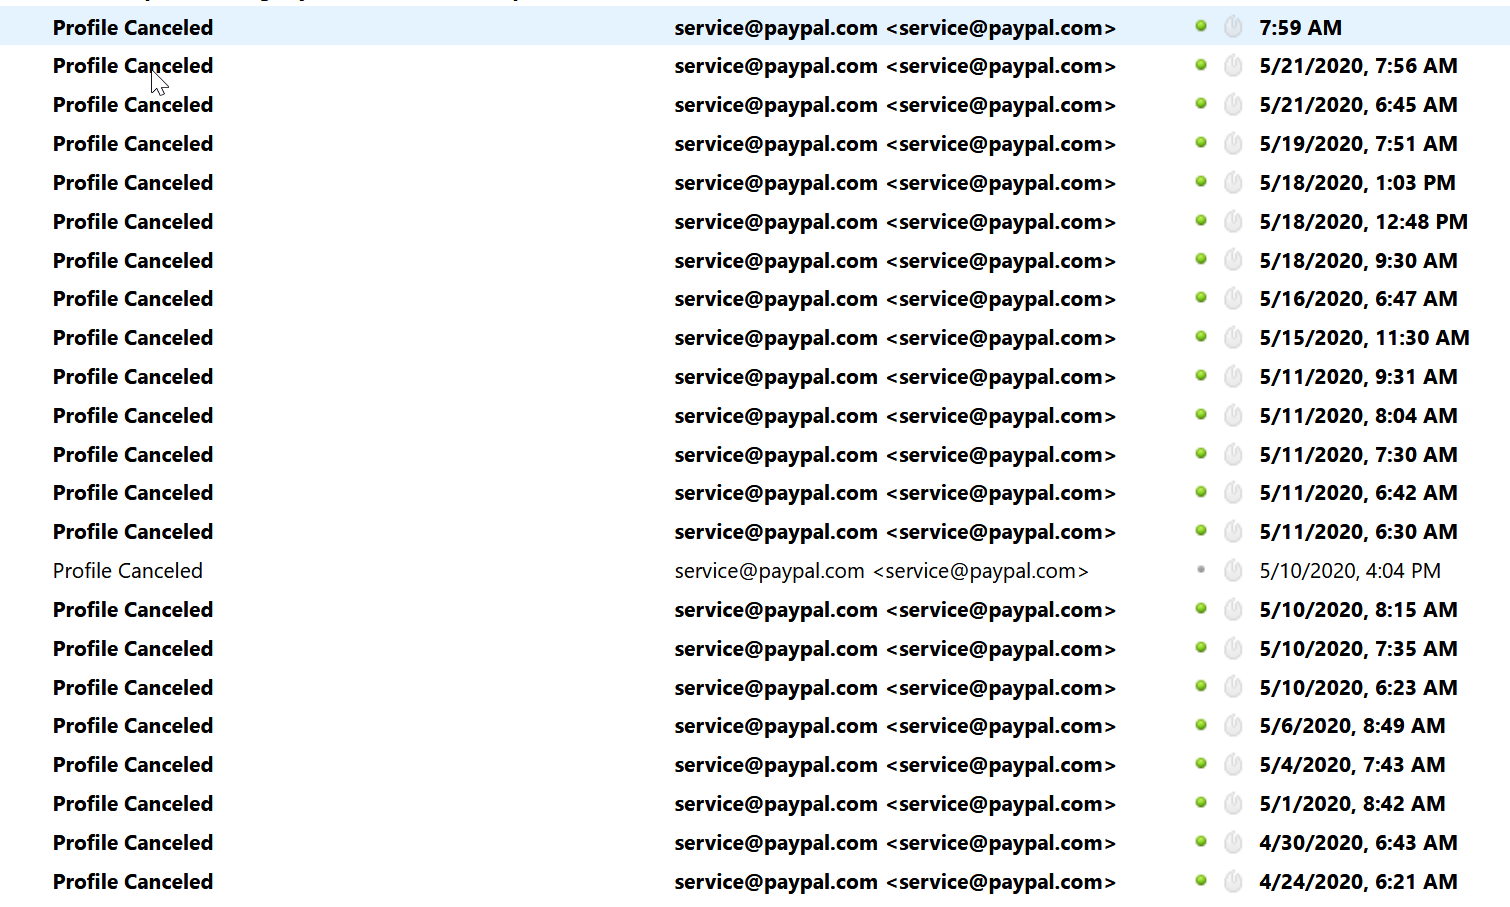Image resolution: width=1510 pixels, height=907 pixels.
Task: Click junk icon for 5/21/2020, 7:56 AM email
Action: (1233, 66)
